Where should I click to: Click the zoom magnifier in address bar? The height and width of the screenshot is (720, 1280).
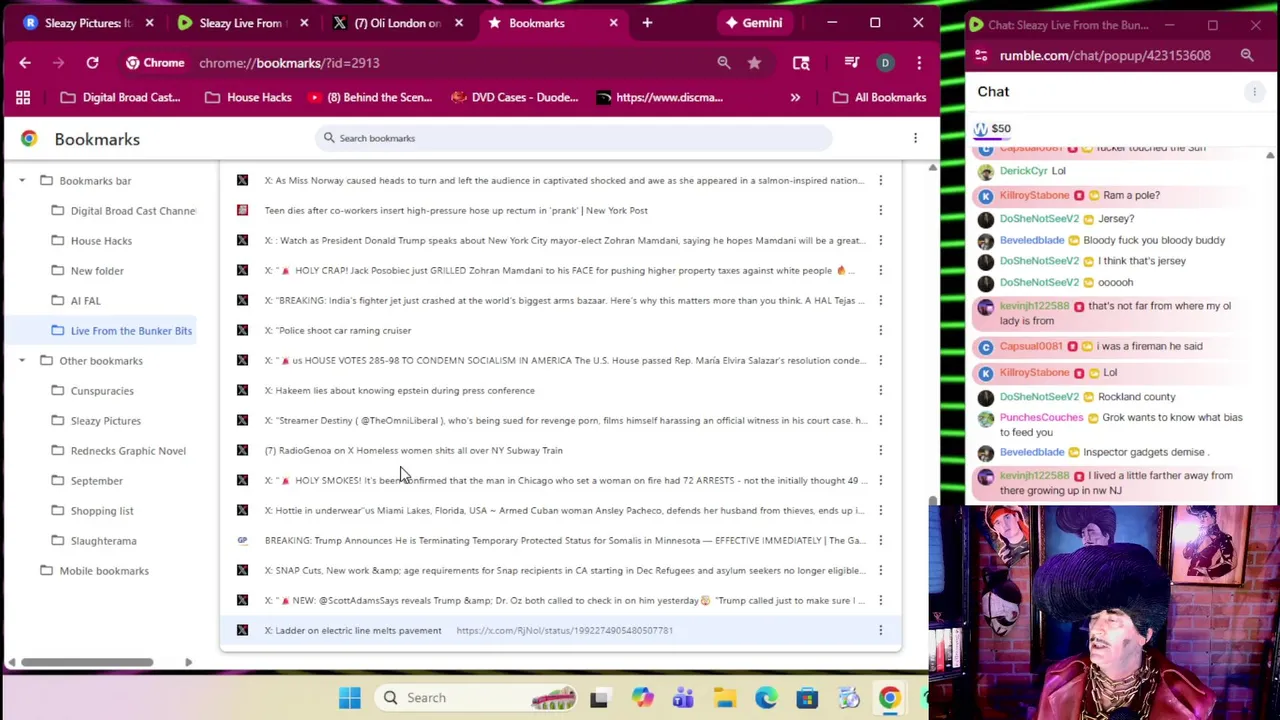pos(724,63)
